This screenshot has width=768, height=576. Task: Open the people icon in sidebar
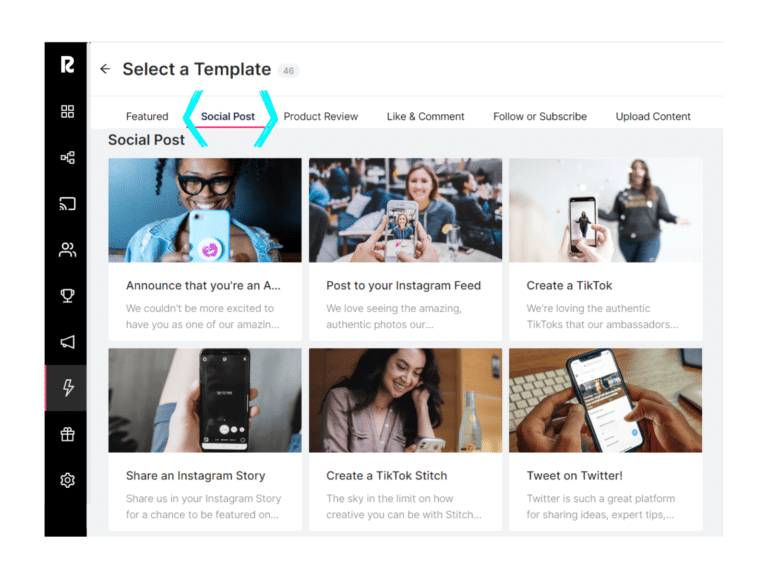tap(67, 250)
